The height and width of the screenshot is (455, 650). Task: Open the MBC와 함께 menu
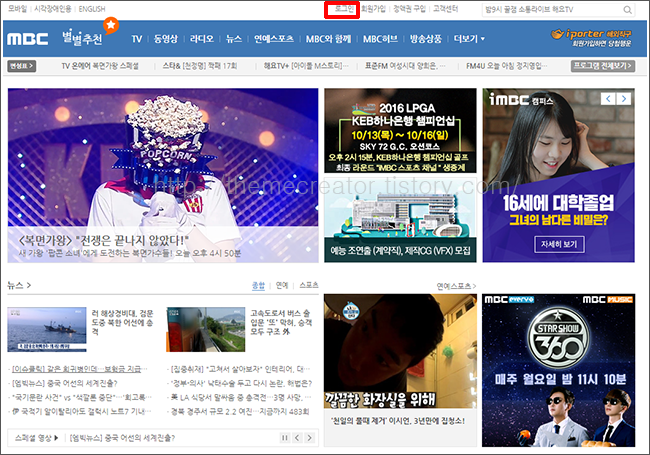tap(328, 39)
